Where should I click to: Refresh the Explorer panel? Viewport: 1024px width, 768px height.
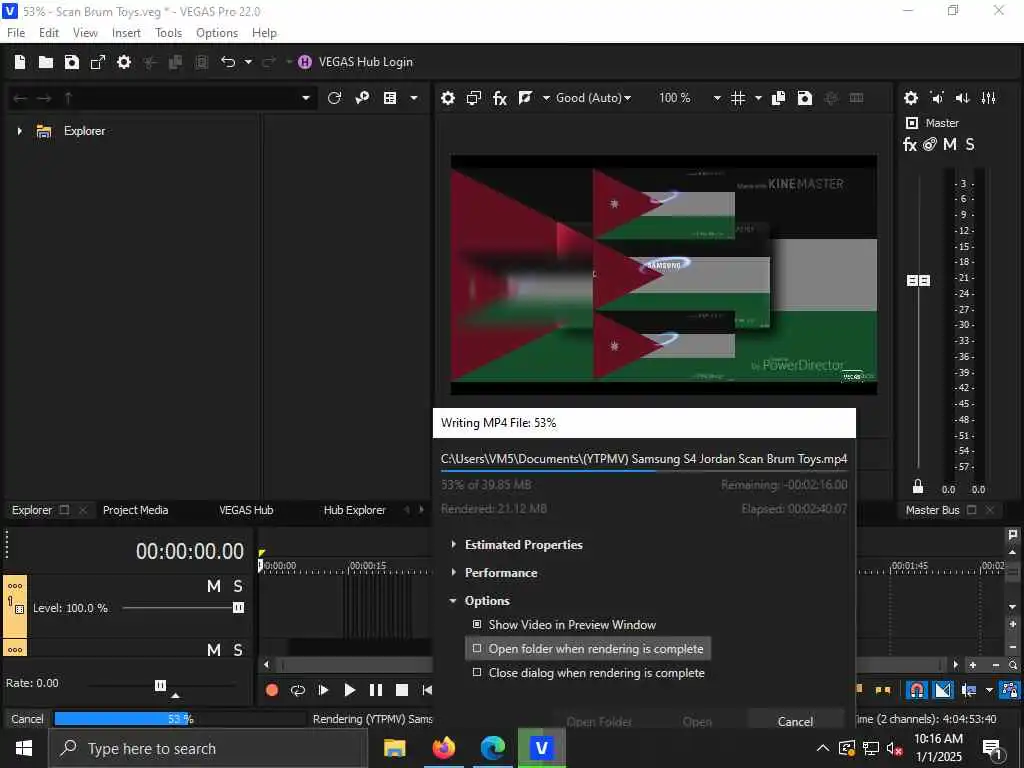click(x=334, y=98)
